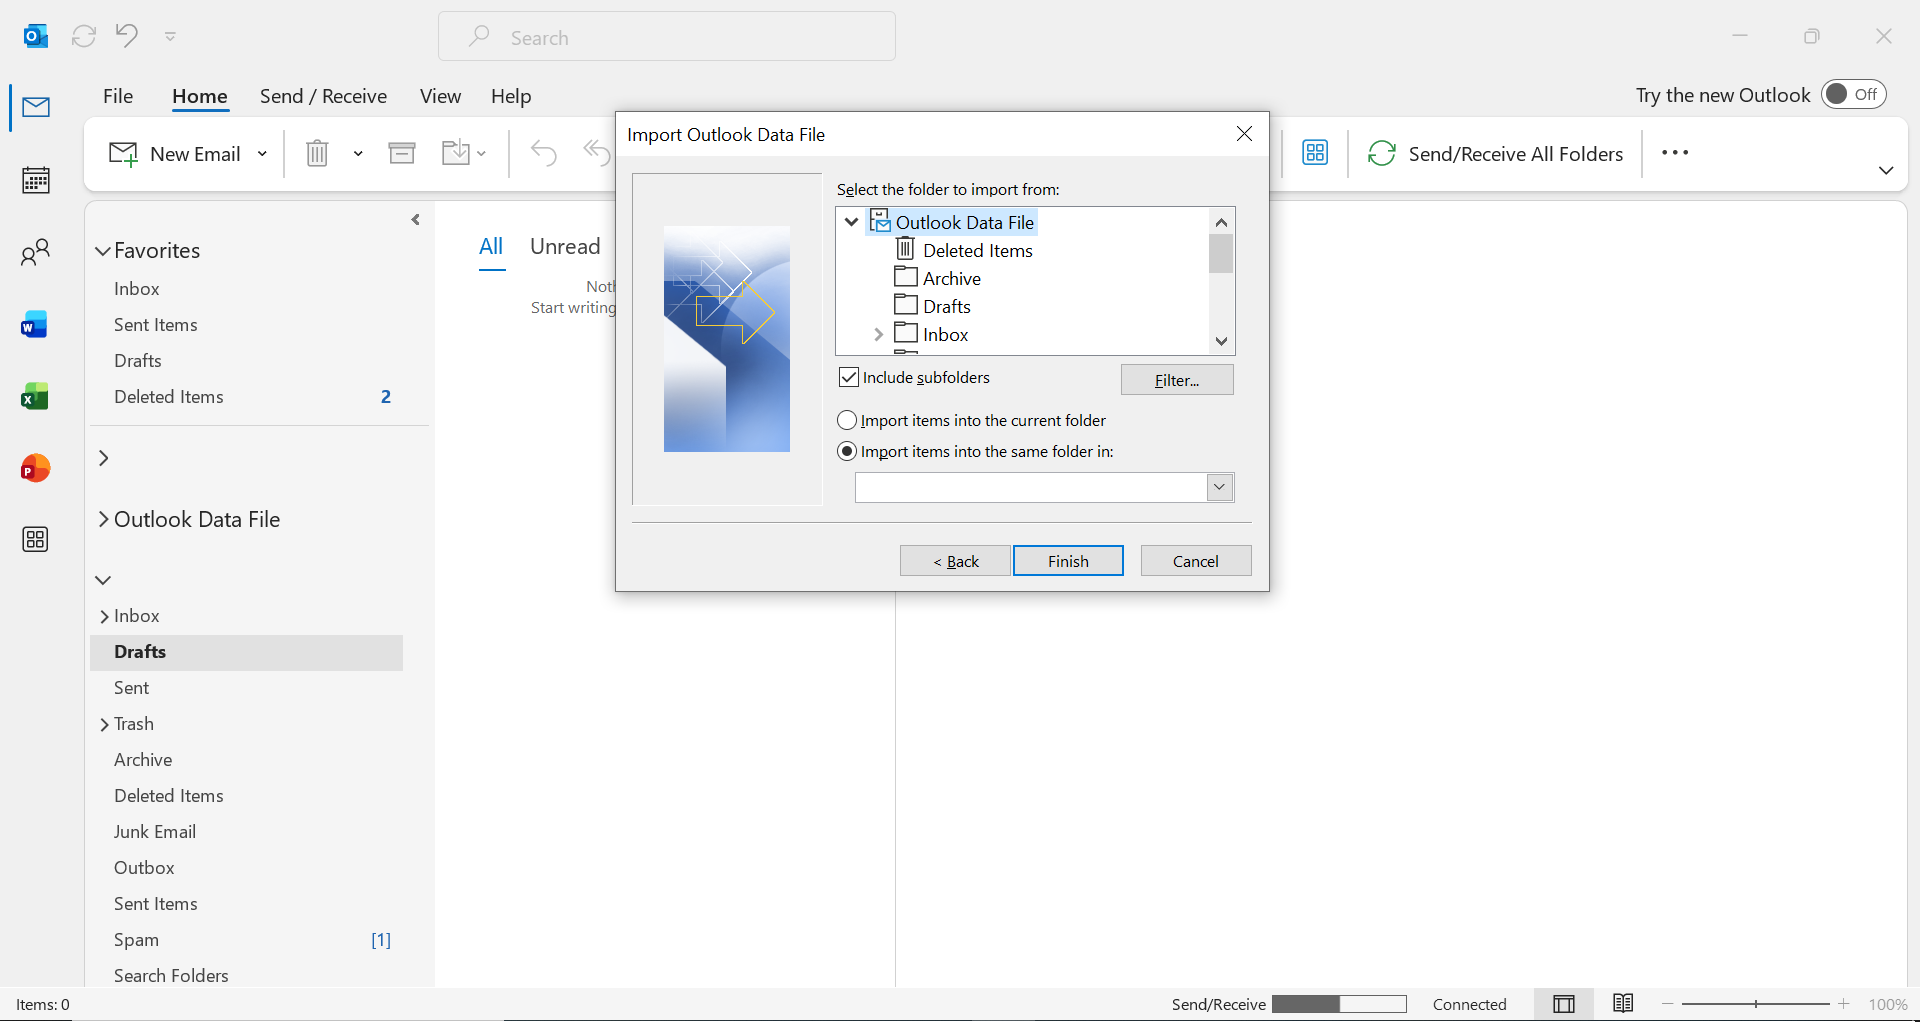The height and width of the screenshot is (1022, 1925).
Task: Switch to Normal view in status bar
Action: point(1564,1004)
